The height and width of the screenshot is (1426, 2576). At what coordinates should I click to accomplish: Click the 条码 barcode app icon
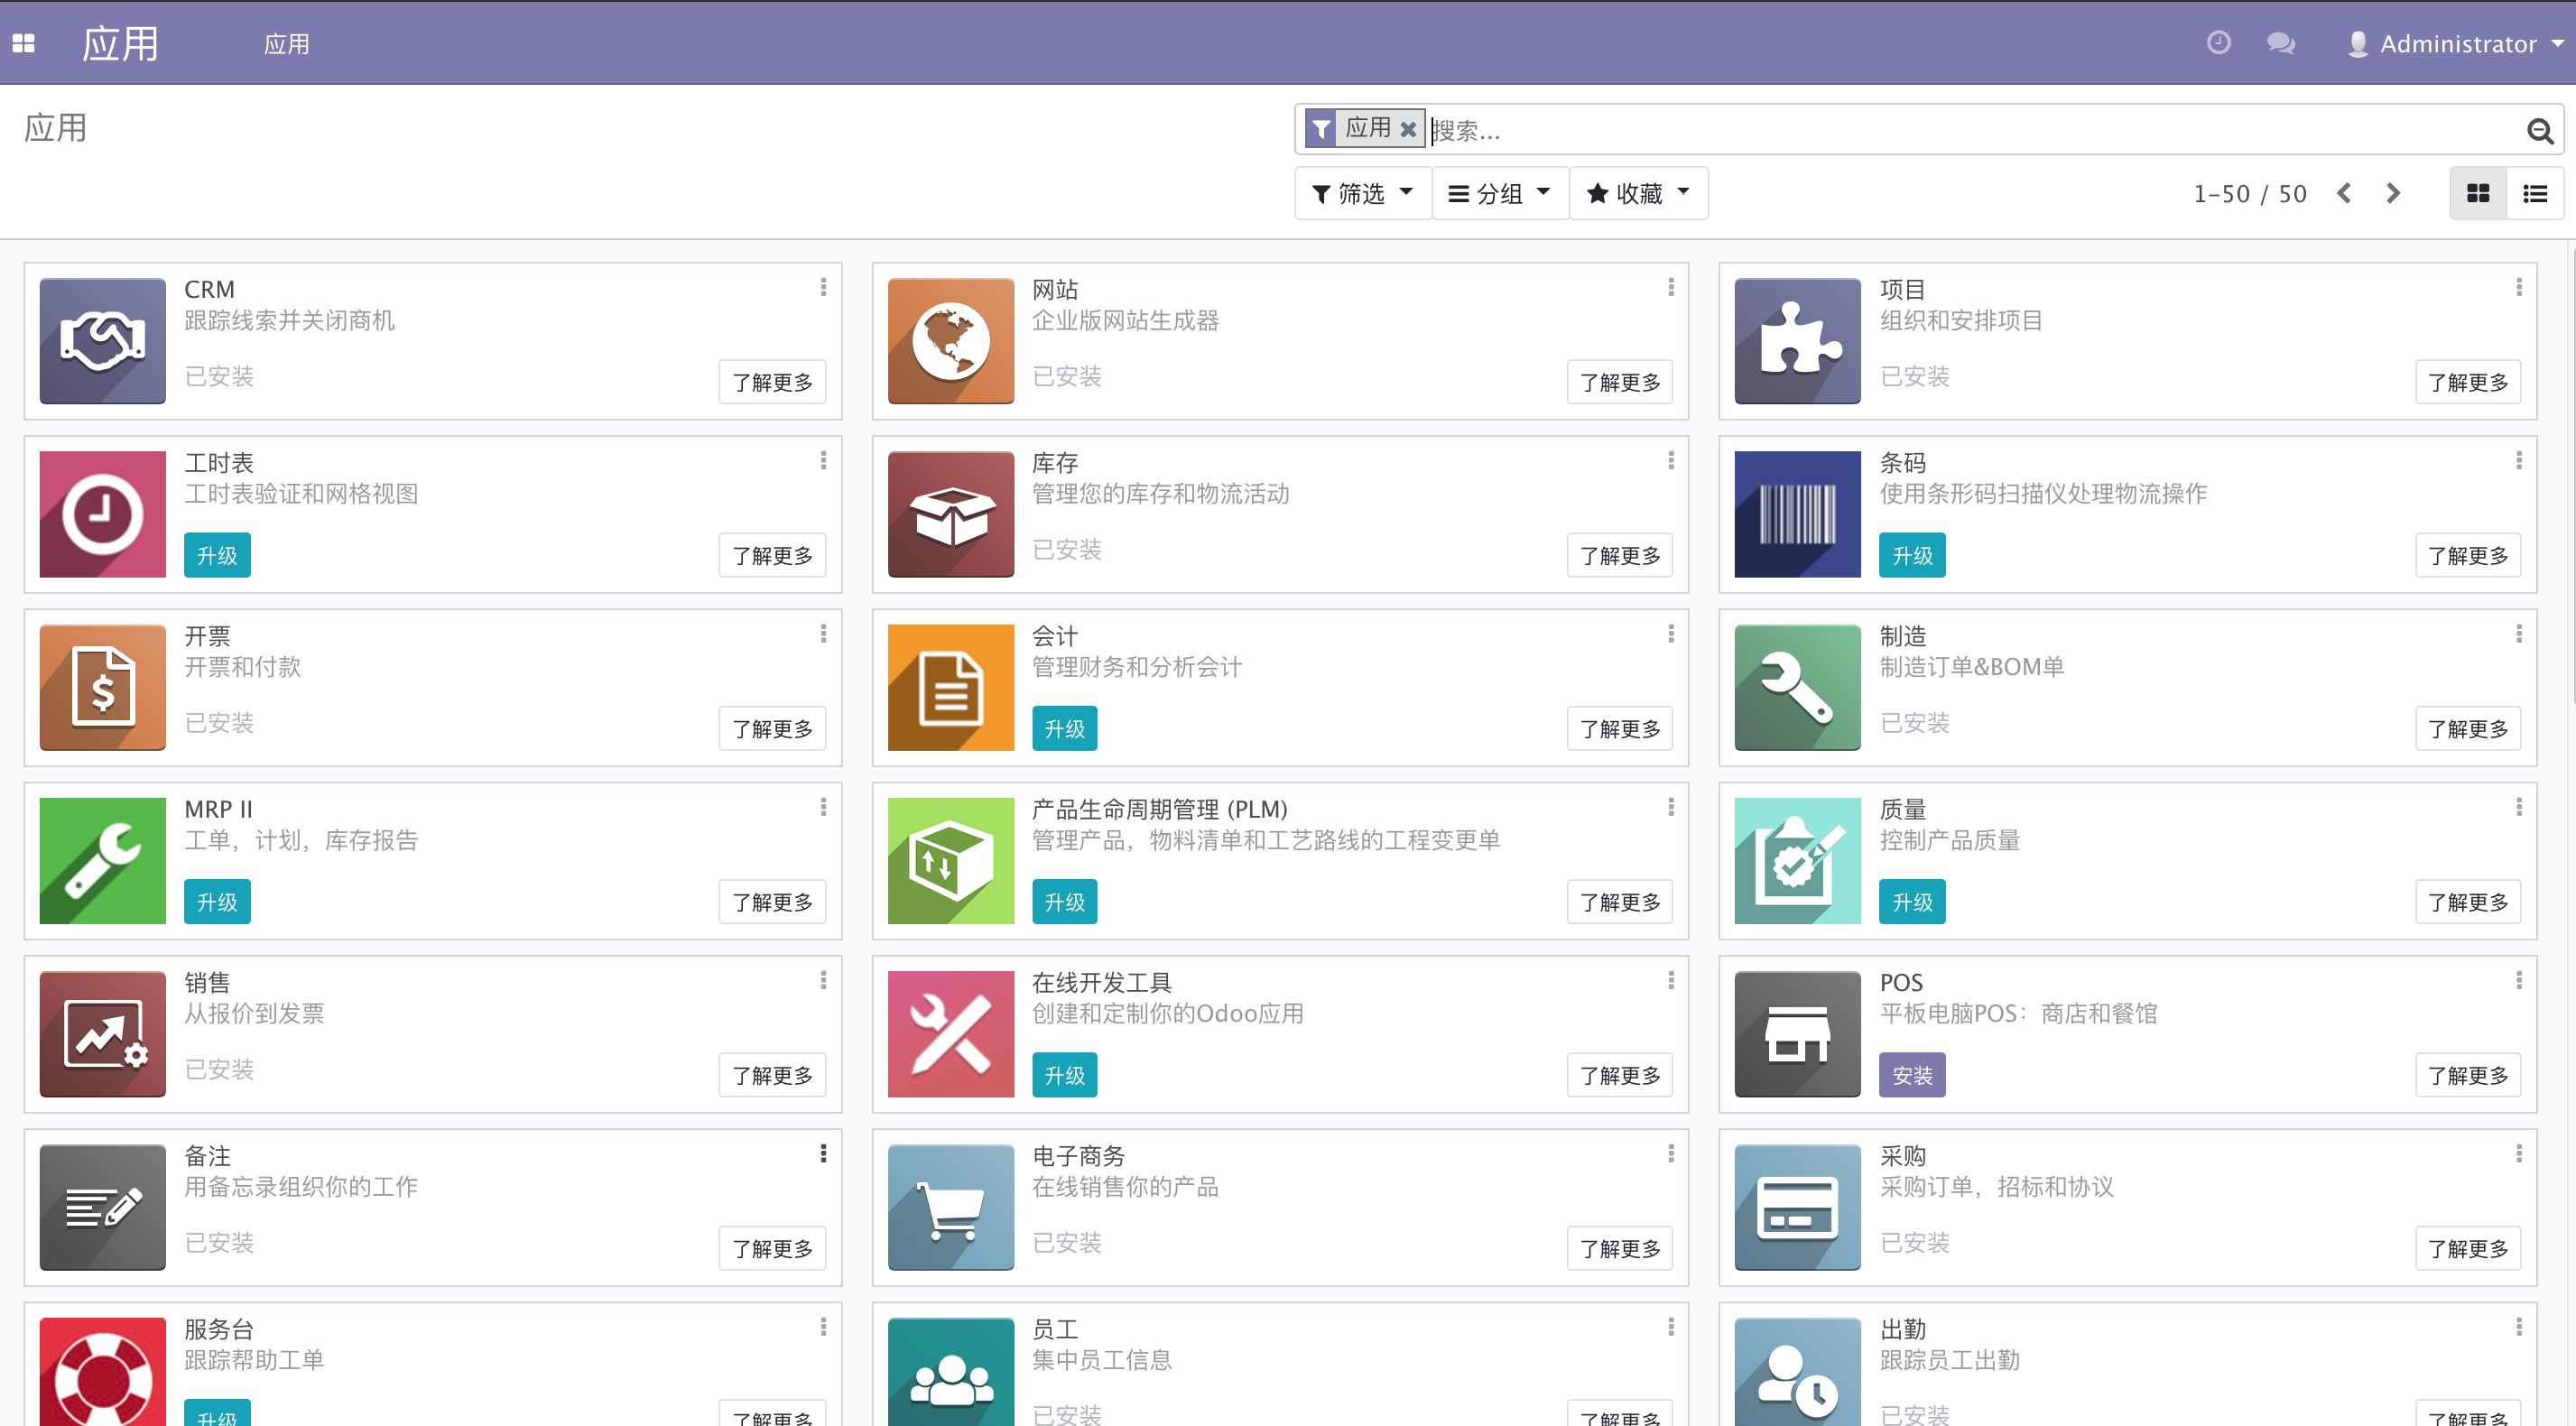tap(1797, 514)
